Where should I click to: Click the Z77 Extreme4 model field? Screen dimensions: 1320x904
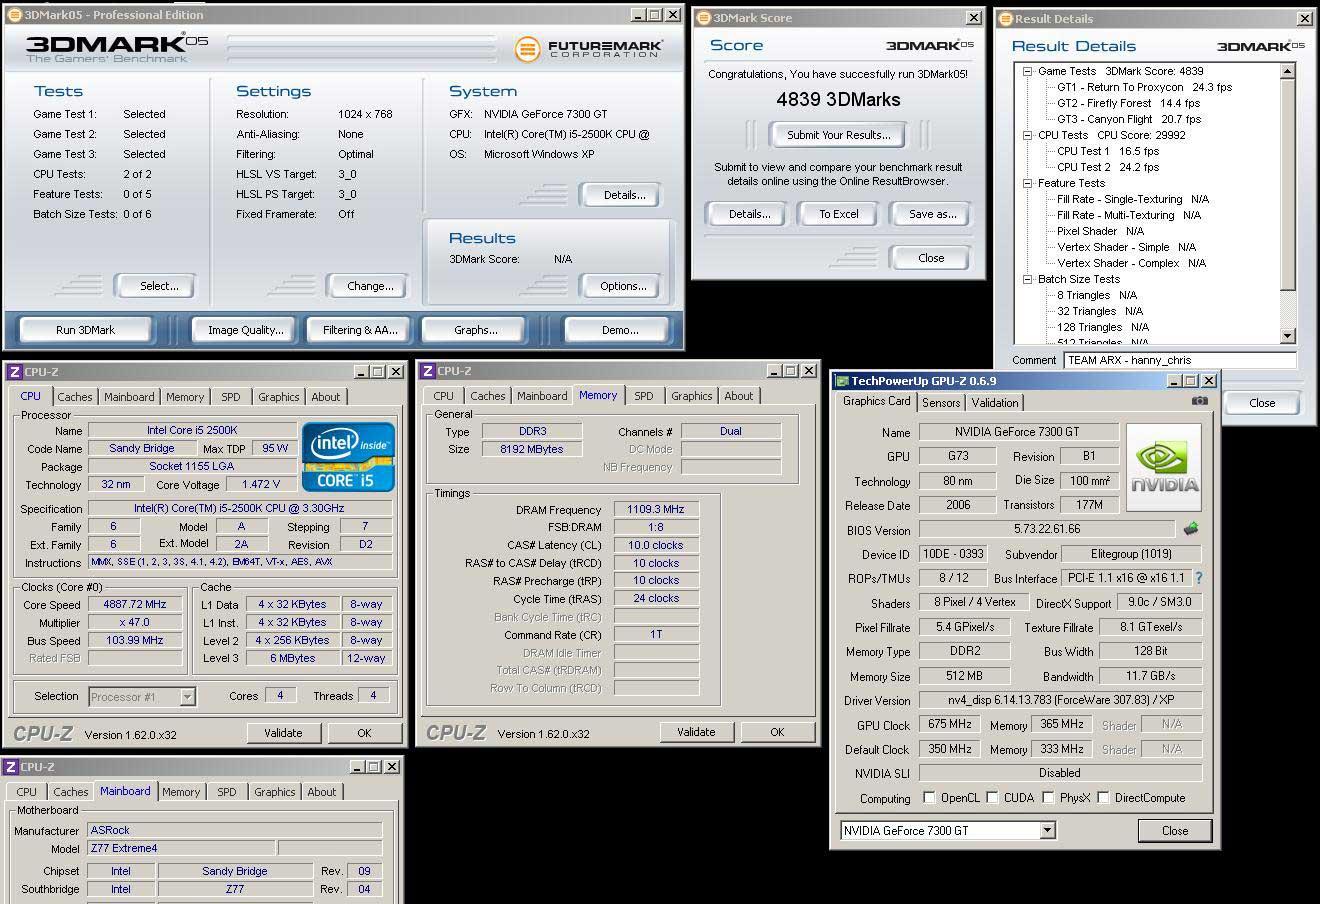[181, 848]
